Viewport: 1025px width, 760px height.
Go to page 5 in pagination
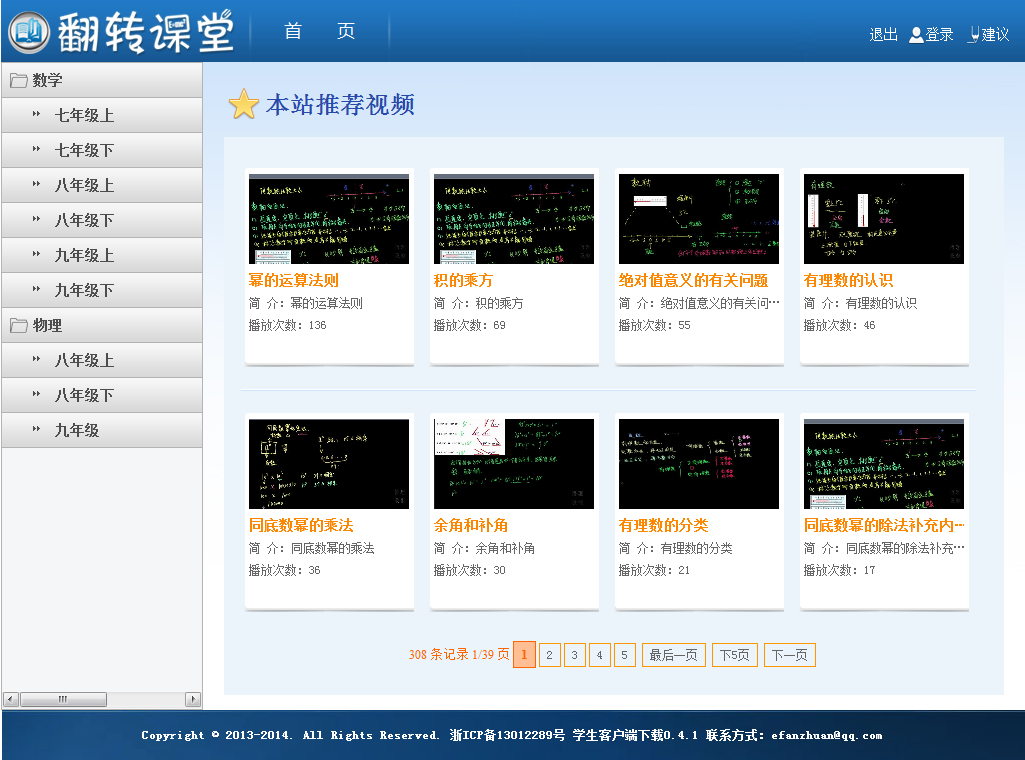click(x=624, y=655)
